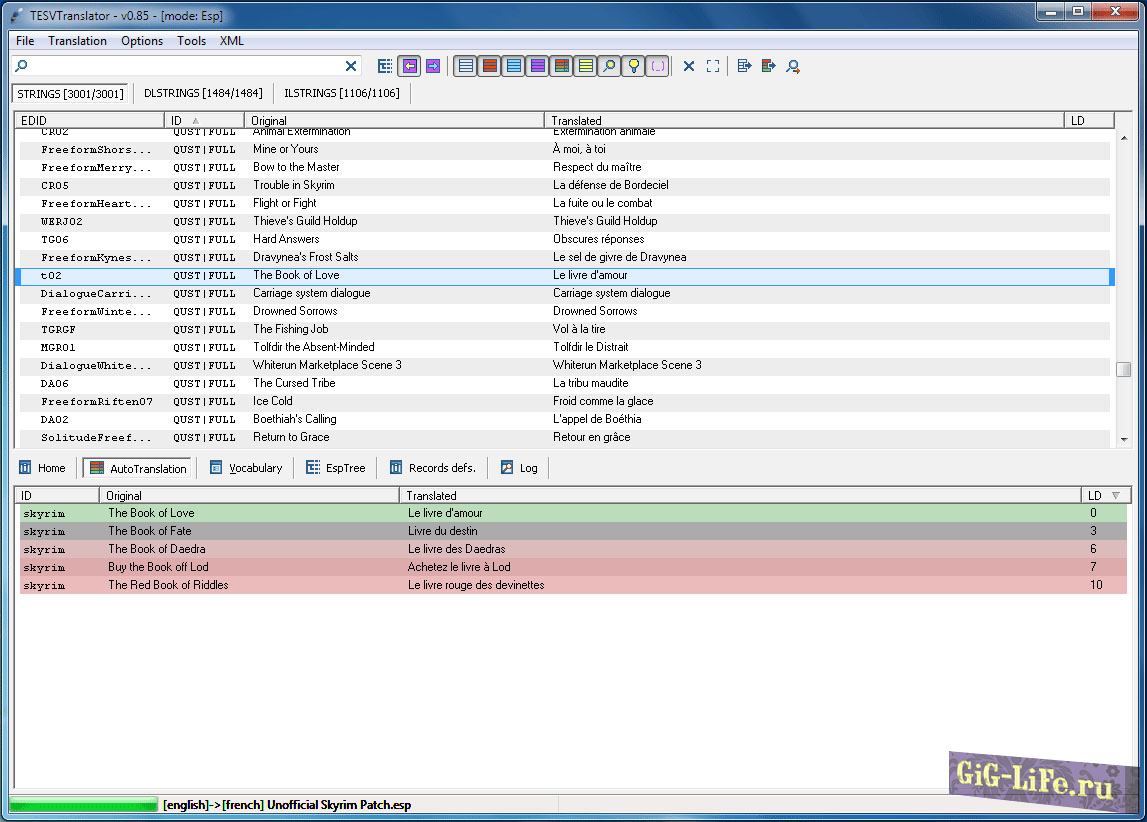The width and height of the screenshot is (1147, 822).
Task: Toggle the yellow lines filter button
Action: pyautogui.click(x=585, y=66)
